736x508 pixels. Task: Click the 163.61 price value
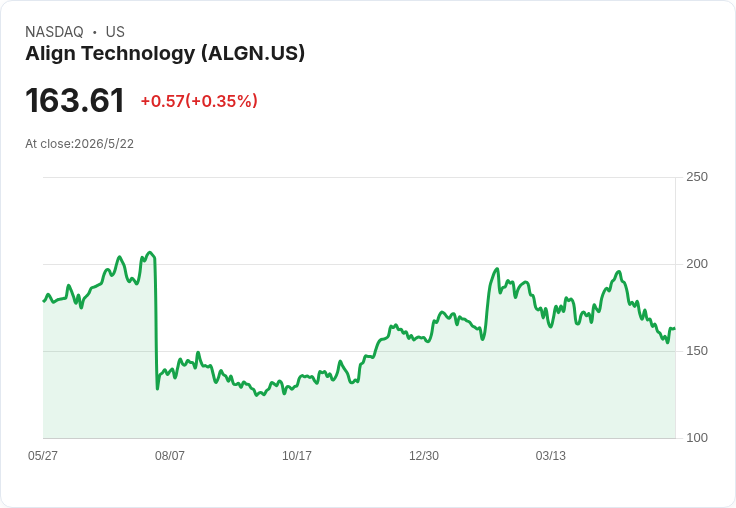(75, 100)
